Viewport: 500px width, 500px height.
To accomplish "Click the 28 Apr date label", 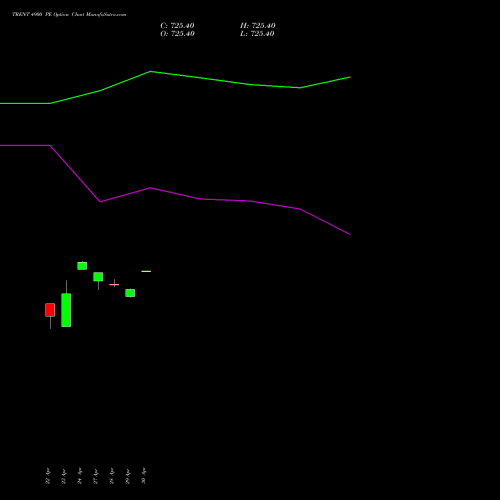I will [112, 476].
